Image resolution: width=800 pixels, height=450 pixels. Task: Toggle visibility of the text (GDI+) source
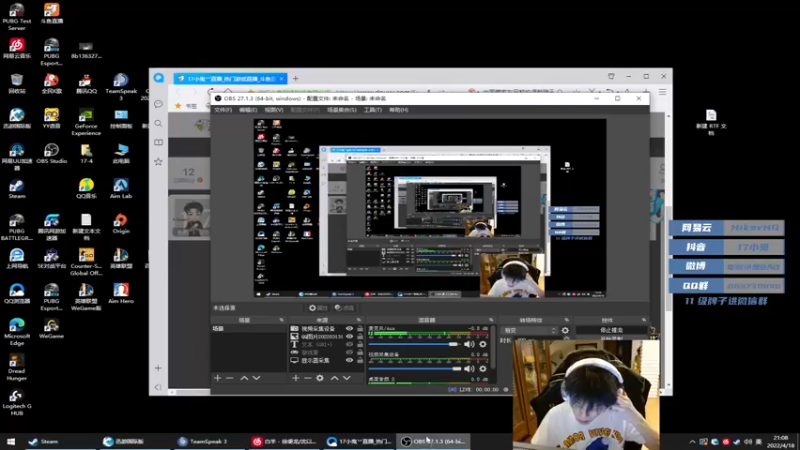pyautogui.click(x=349, y=344)
